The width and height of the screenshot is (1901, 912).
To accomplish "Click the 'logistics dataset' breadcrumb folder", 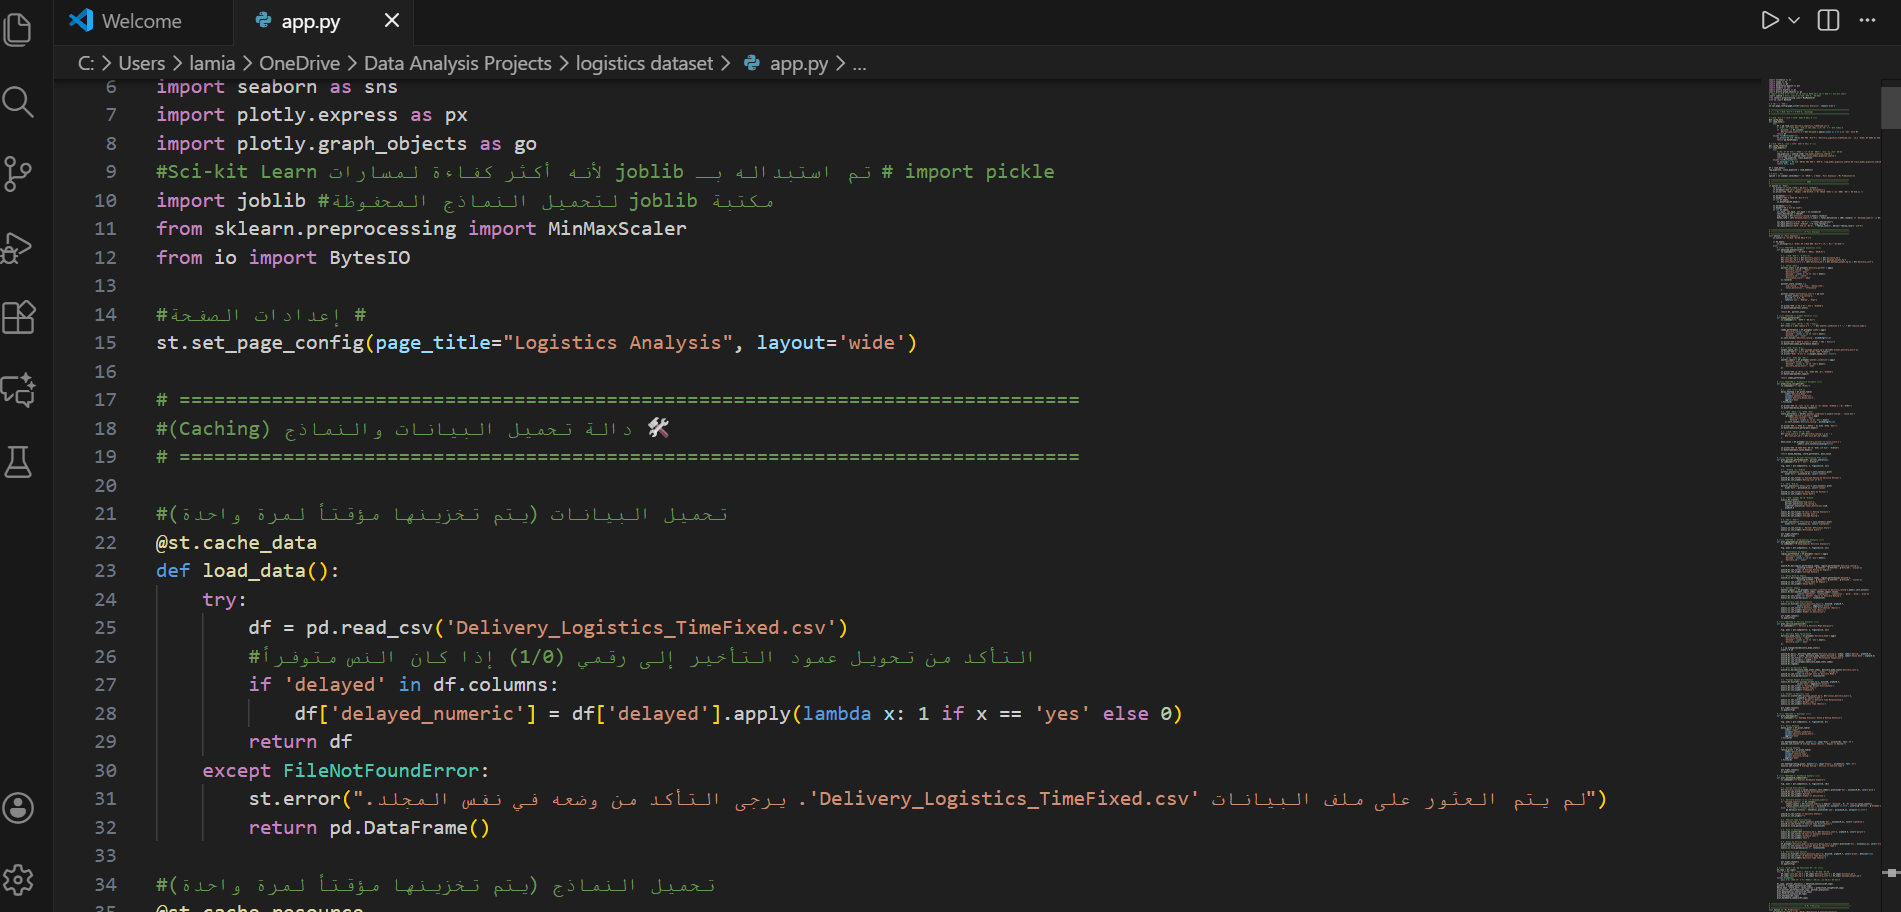I will (x=644, y=64).
